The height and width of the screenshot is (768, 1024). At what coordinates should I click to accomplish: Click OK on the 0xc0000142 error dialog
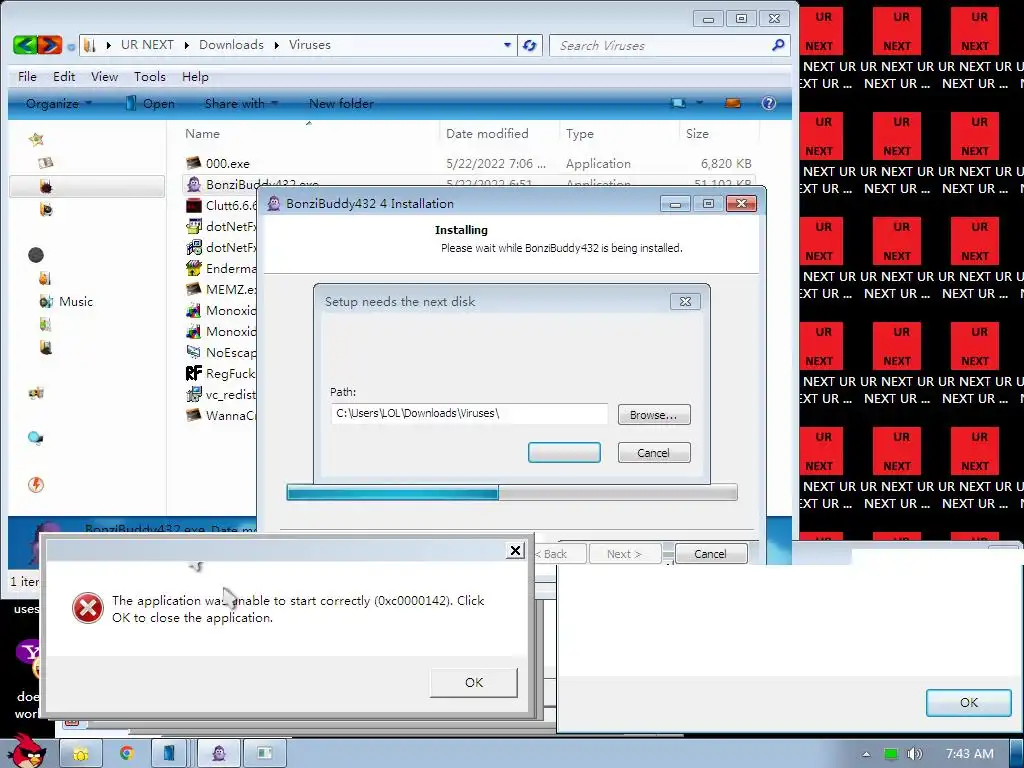(473, 682)
